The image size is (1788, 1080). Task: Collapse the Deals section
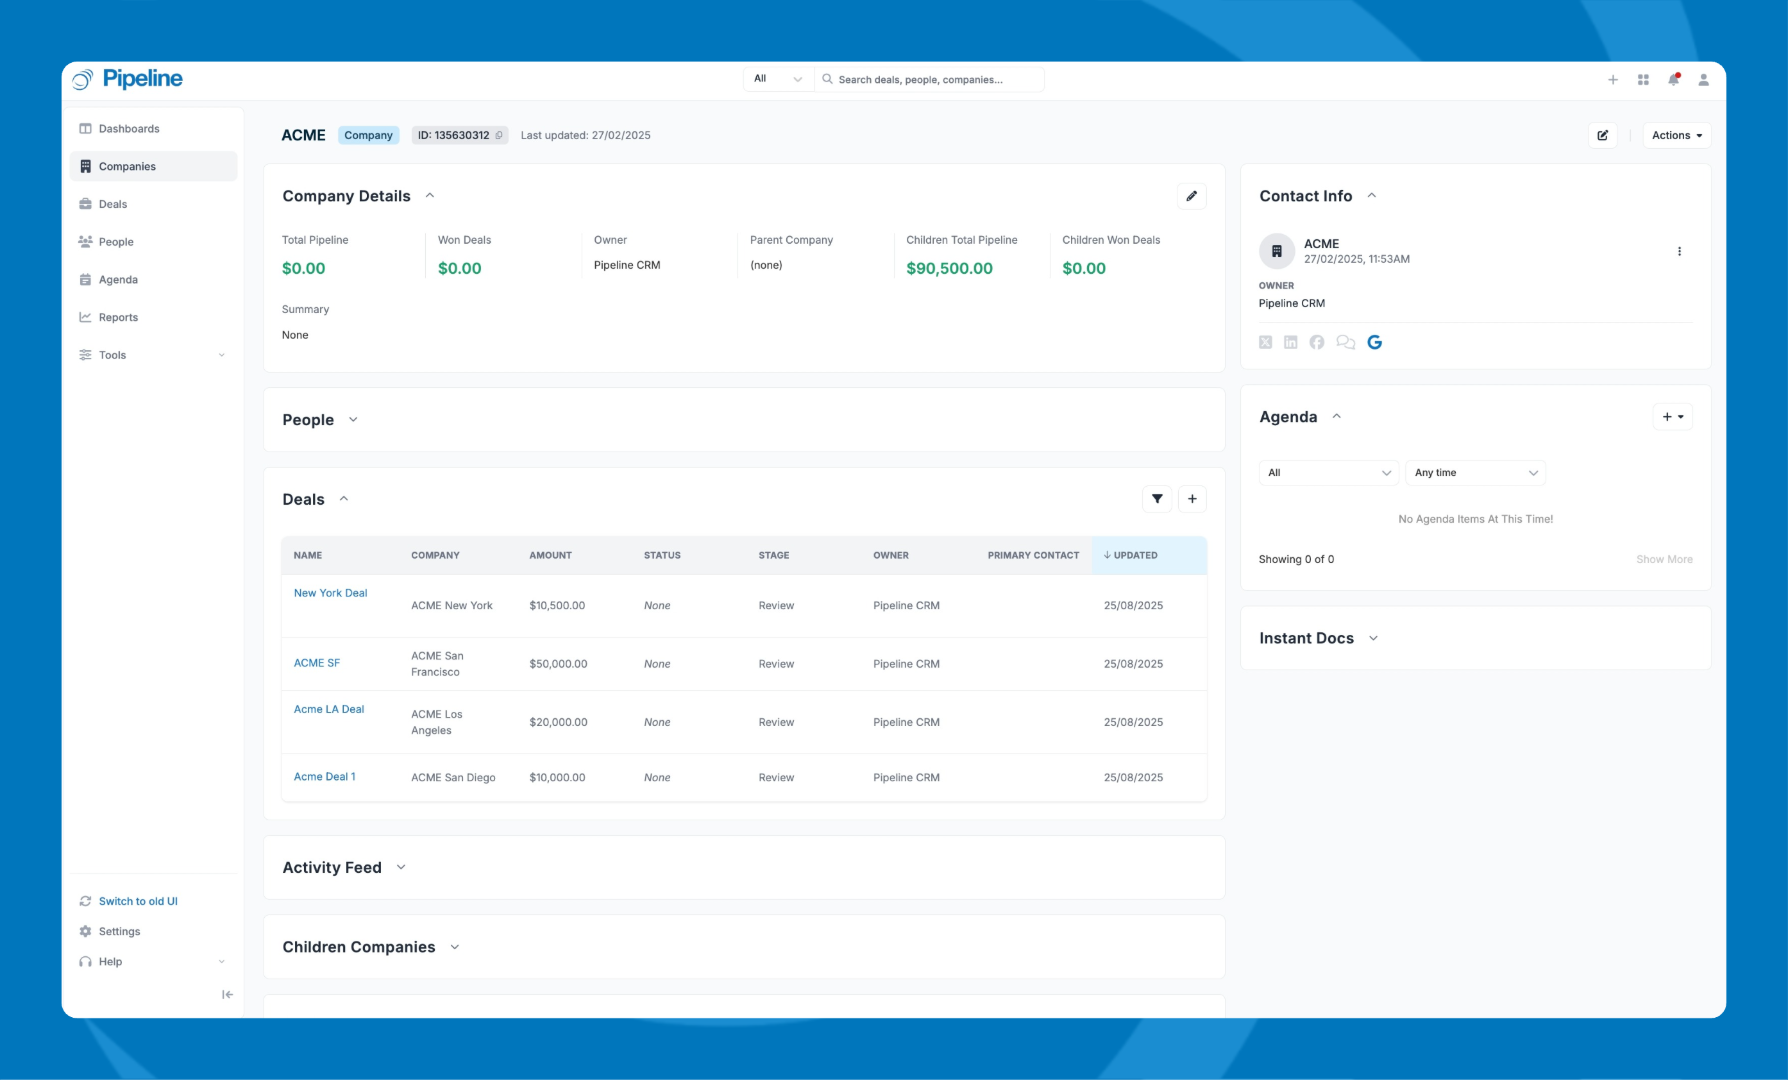[x=344, y=499]
